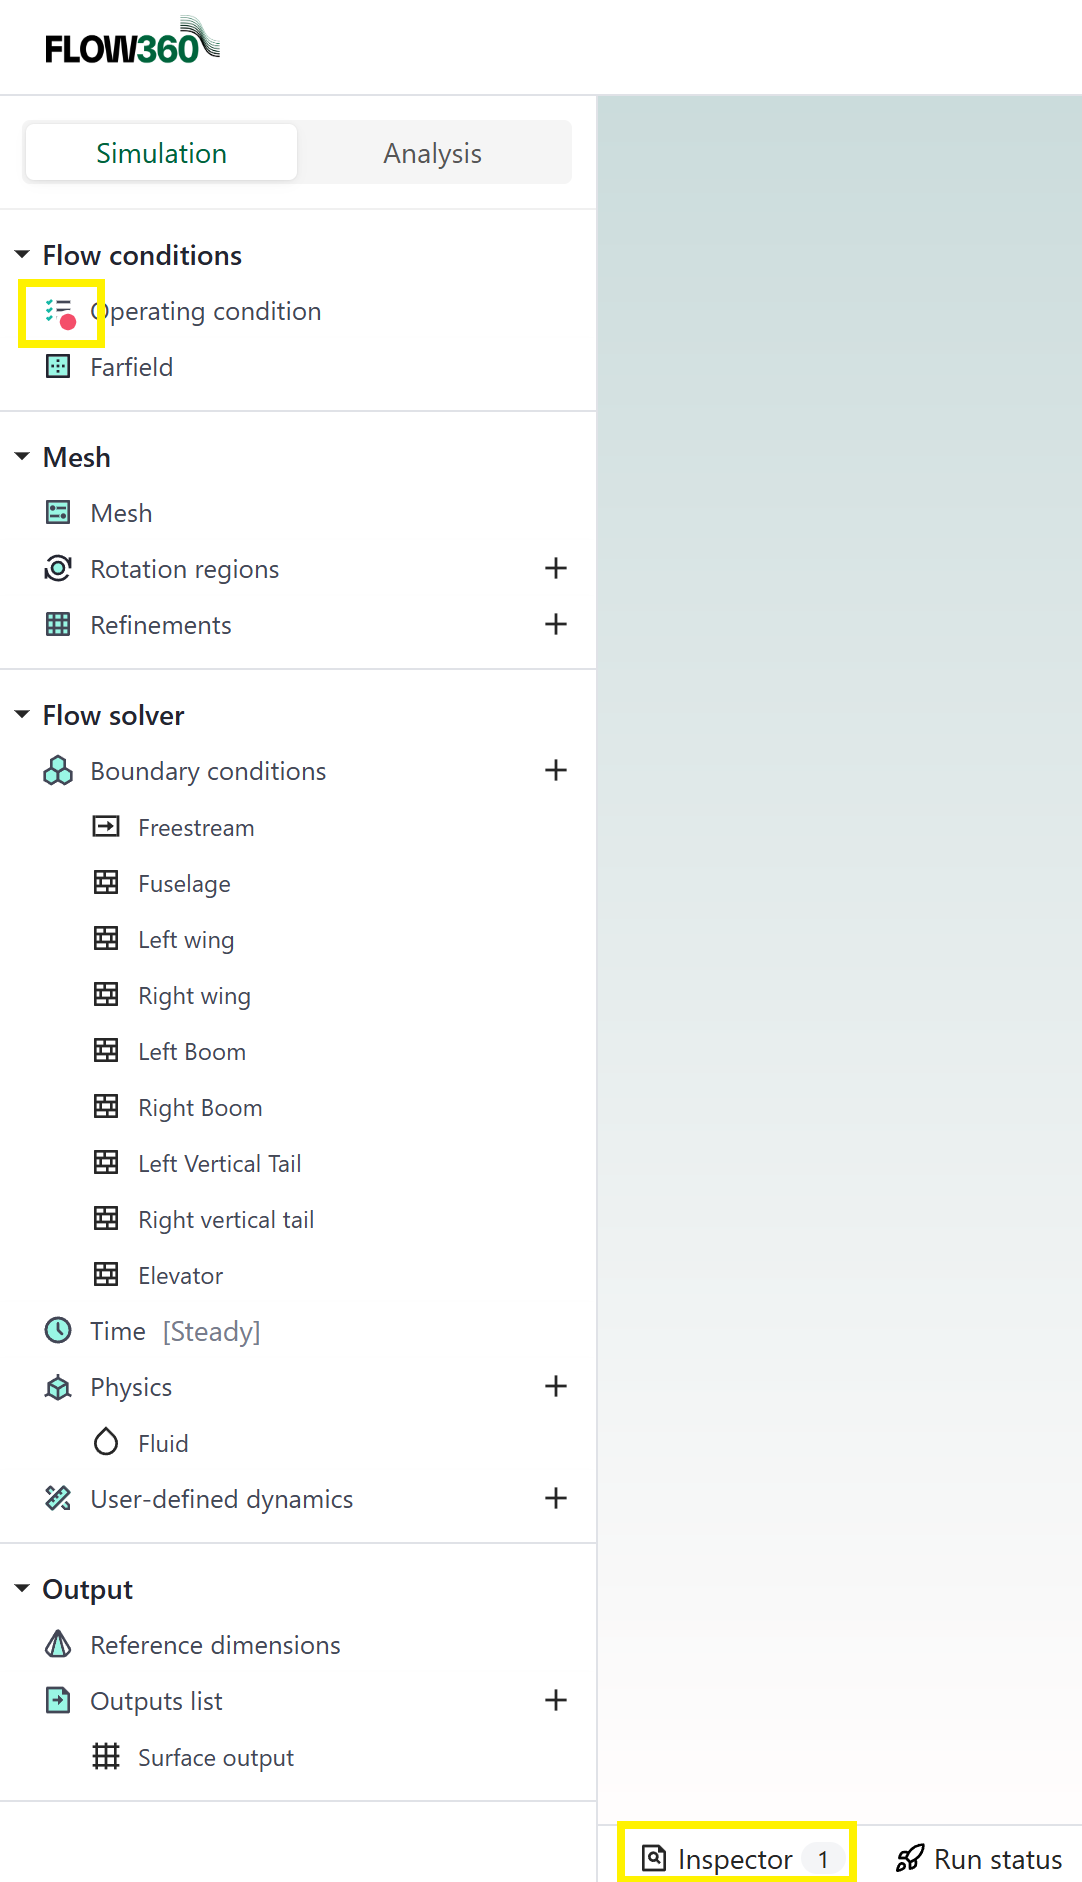Open the Inspector panel
This screenshot has width=1082, height=1882.
coord(736,1858)
